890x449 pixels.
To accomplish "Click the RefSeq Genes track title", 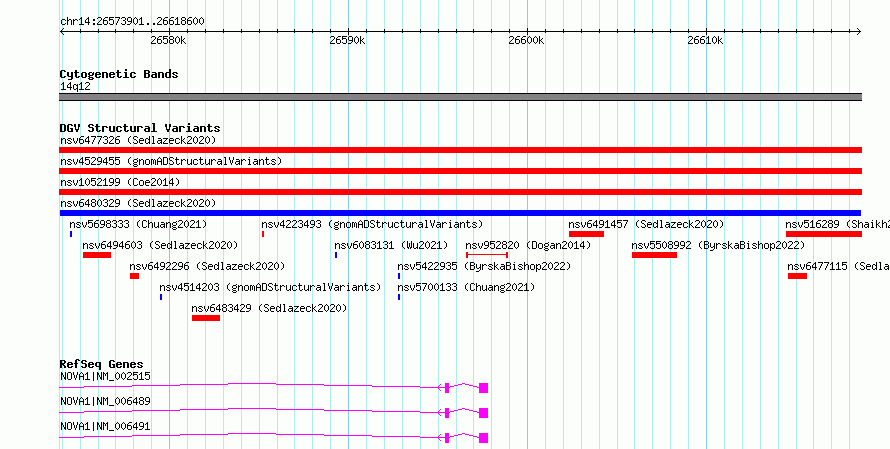I will 102,364.
